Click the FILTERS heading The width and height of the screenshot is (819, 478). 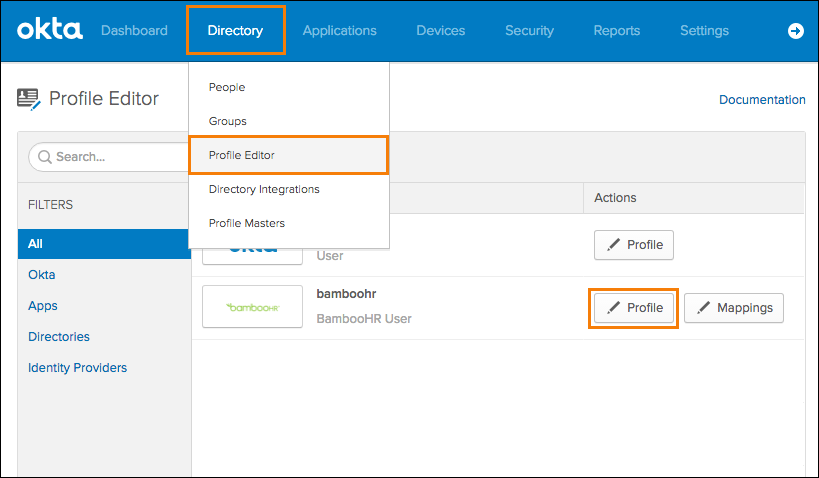click(51, 205)
